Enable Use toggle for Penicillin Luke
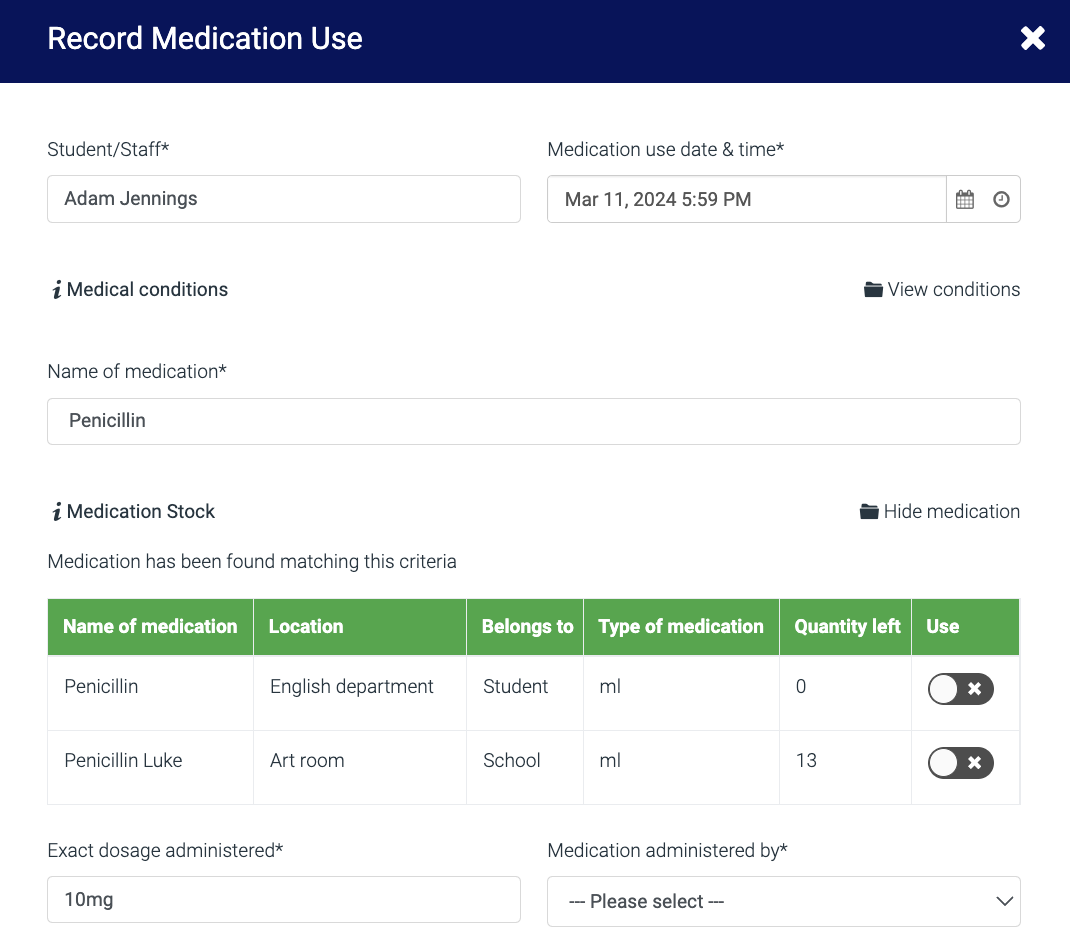The width and height of the screenshot is (1070, 946). pos(960,763)
